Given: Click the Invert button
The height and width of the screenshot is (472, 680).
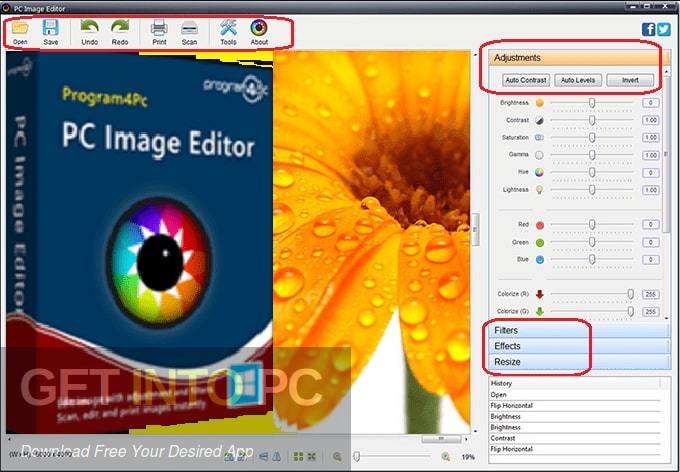Looking at the screenshot, I should (630, 80).
